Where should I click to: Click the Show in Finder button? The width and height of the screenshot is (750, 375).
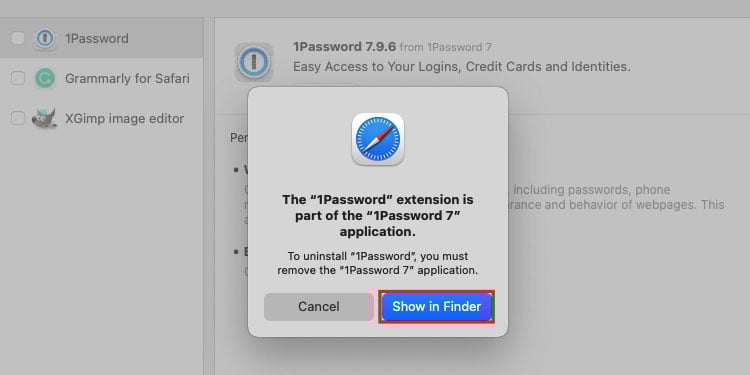point(436,307)
